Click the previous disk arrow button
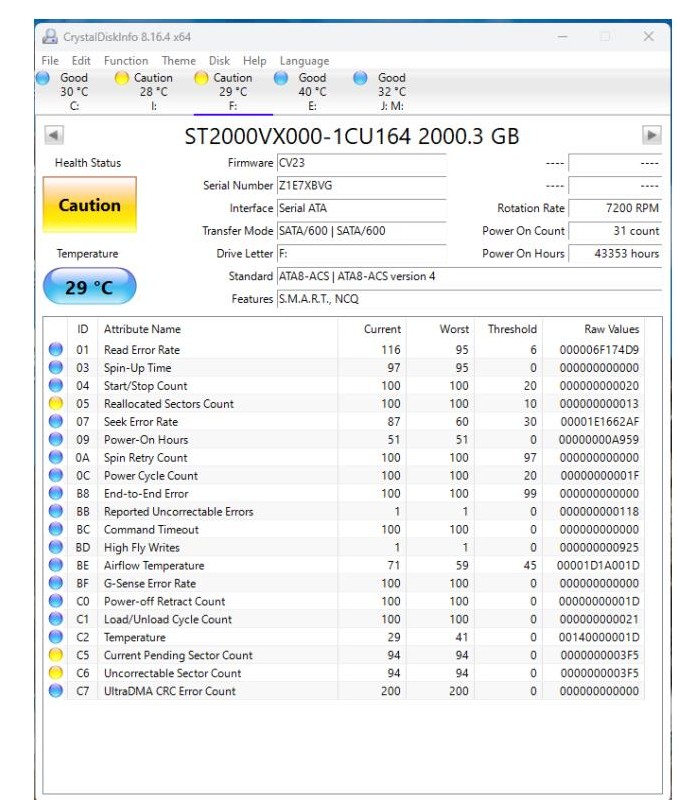The image size is (677, 800). [54, 135]
